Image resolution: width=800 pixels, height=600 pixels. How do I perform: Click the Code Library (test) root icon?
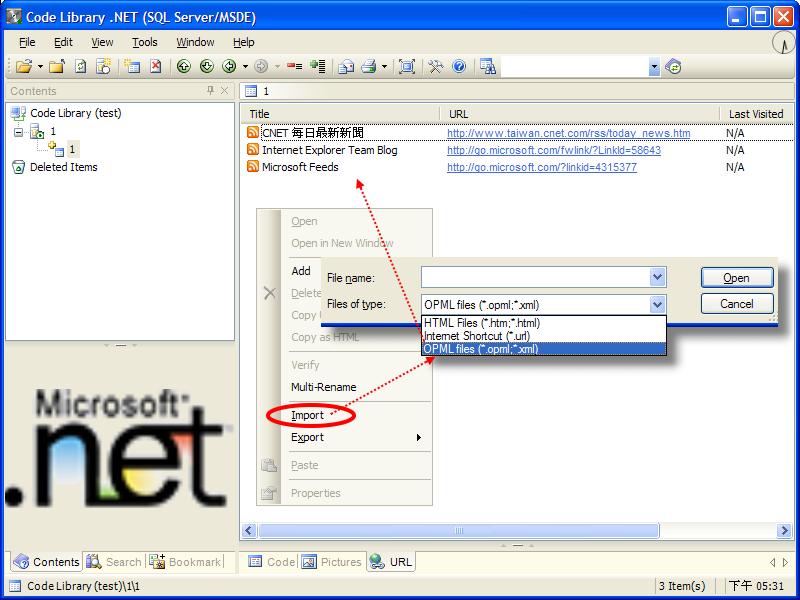click(18, 113)
